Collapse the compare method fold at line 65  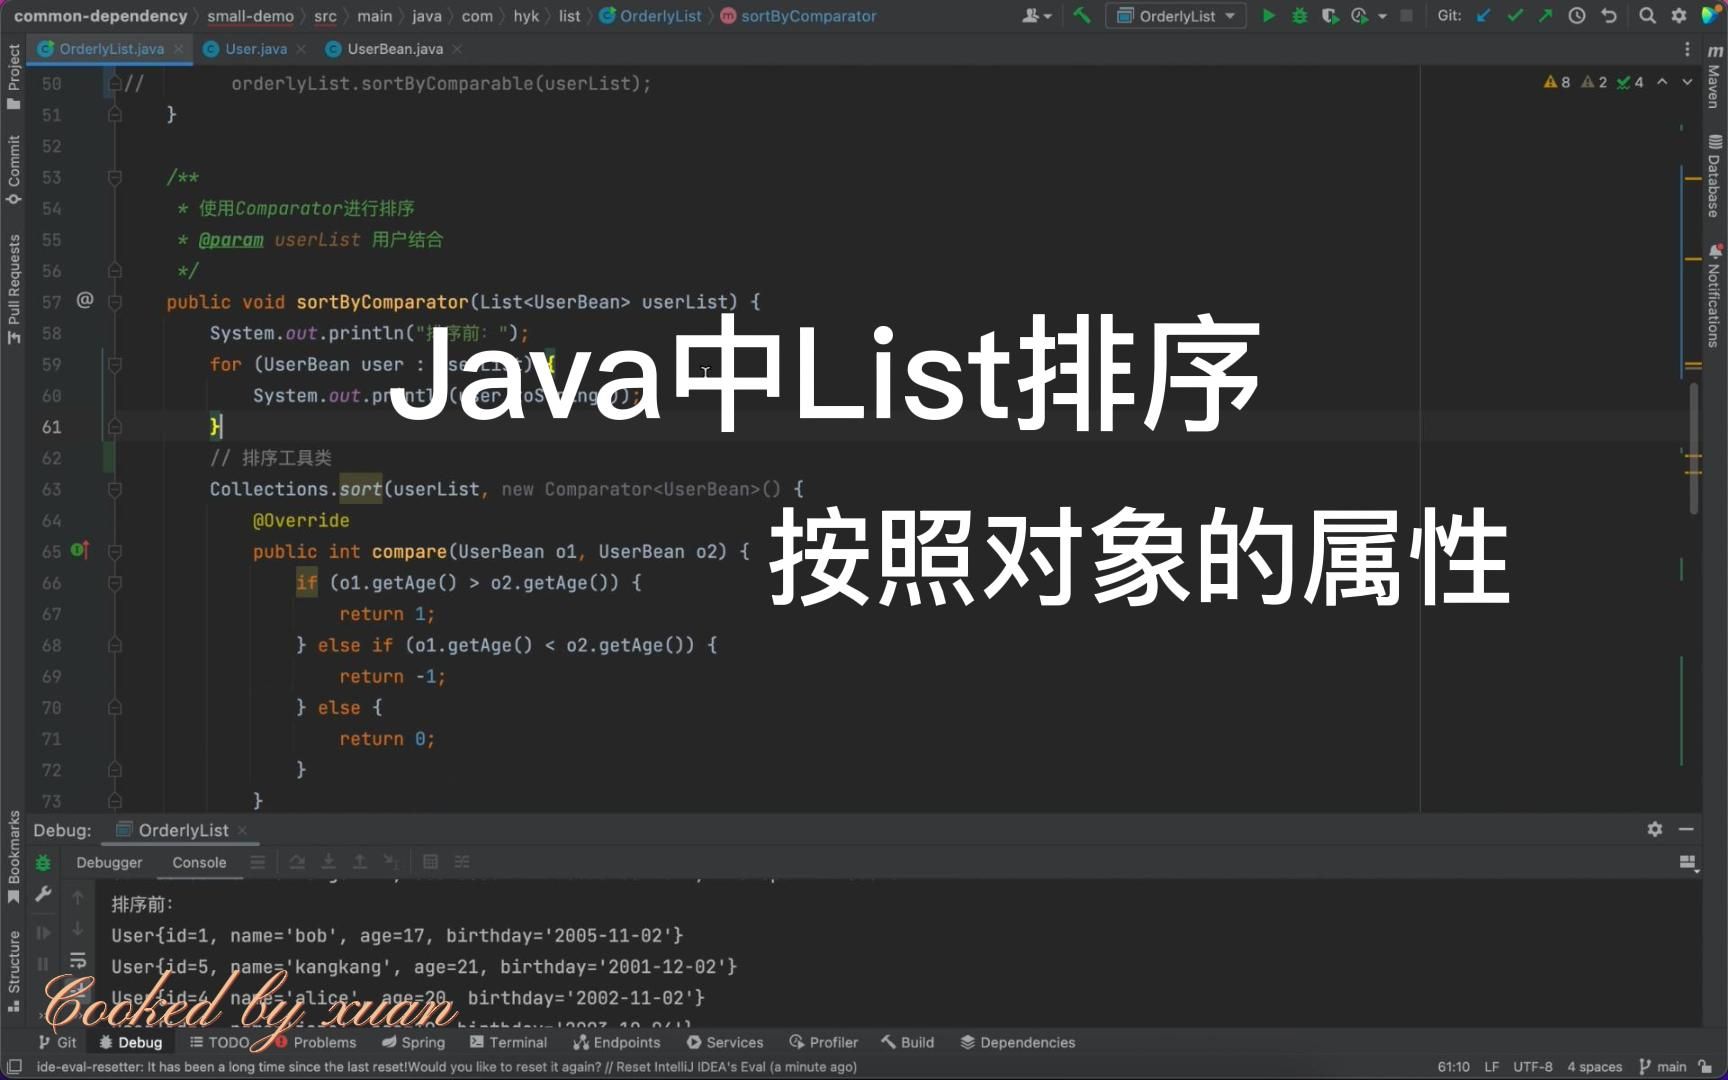click(x=115, y=552)
